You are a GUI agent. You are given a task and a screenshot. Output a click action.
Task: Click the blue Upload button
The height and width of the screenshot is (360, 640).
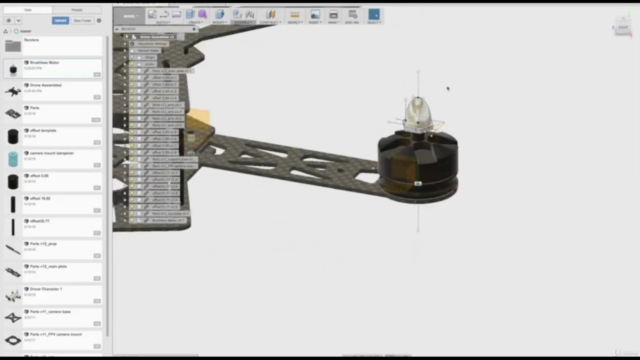pos(60,20)
